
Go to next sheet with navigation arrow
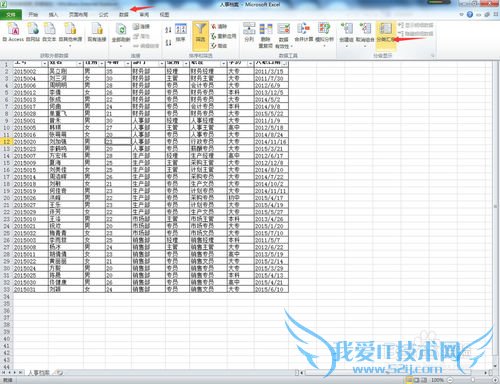coord(15,373)
